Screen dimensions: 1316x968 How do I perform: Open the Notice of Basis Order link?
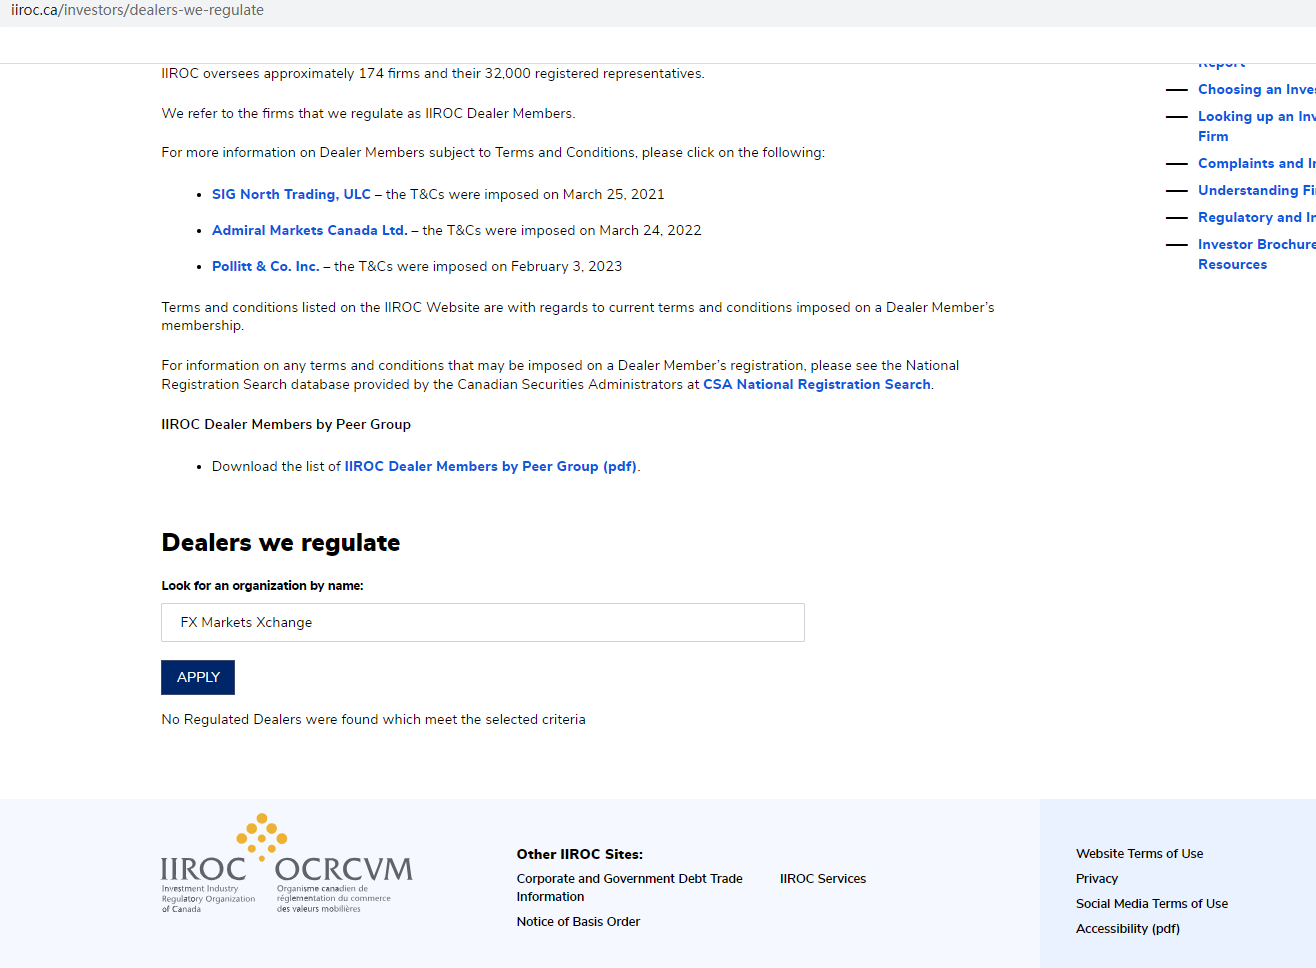tap(578, 922)
